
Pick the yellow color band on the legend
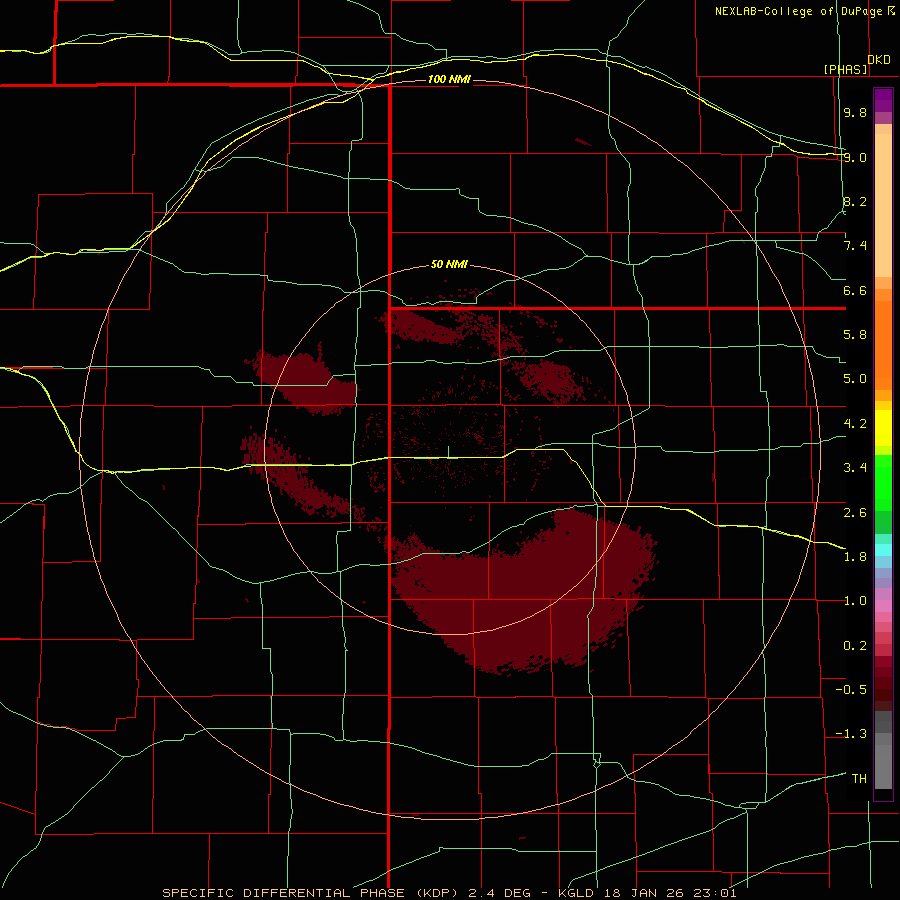click(x=883, y=428)
